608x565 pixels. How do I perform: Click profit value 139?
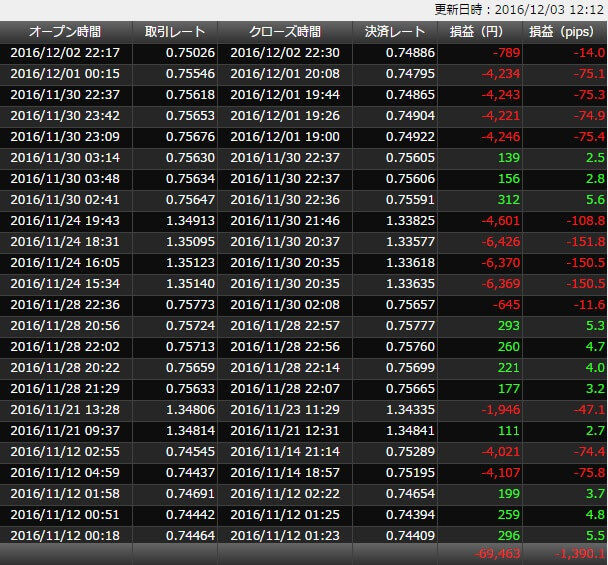(509, 157)
